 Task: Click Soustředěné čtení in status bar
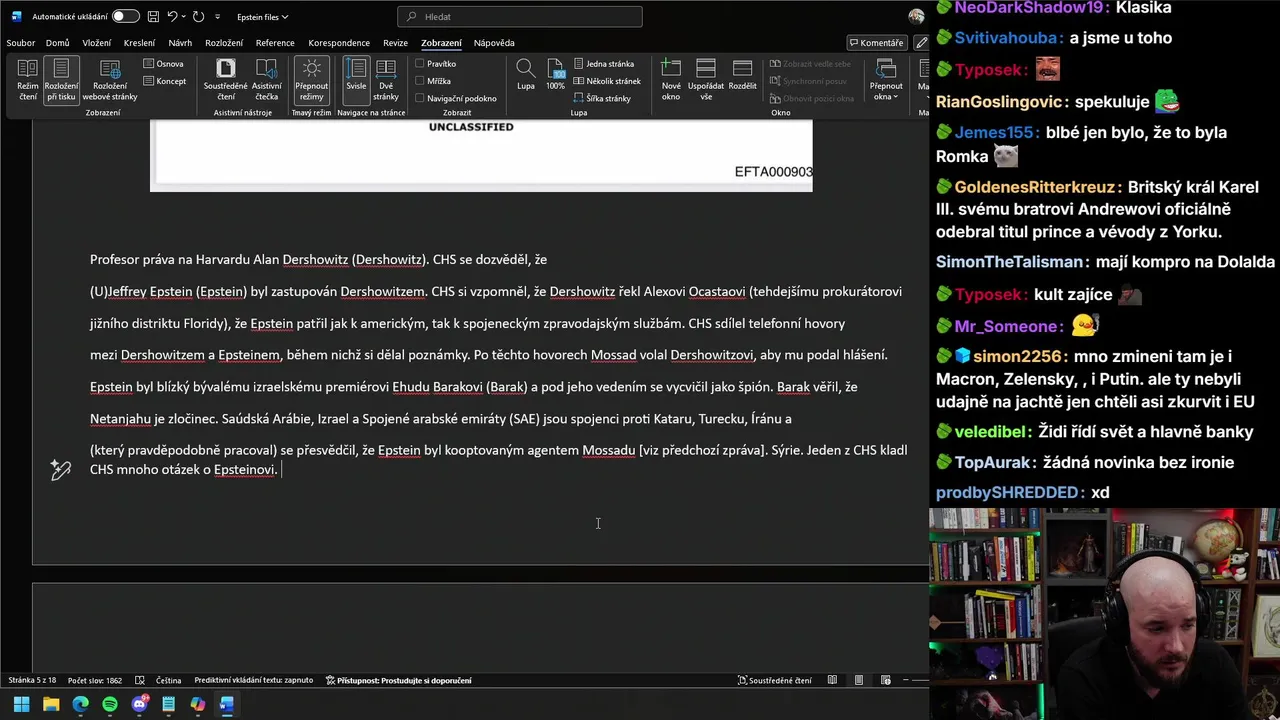click(x=775, y=680)
